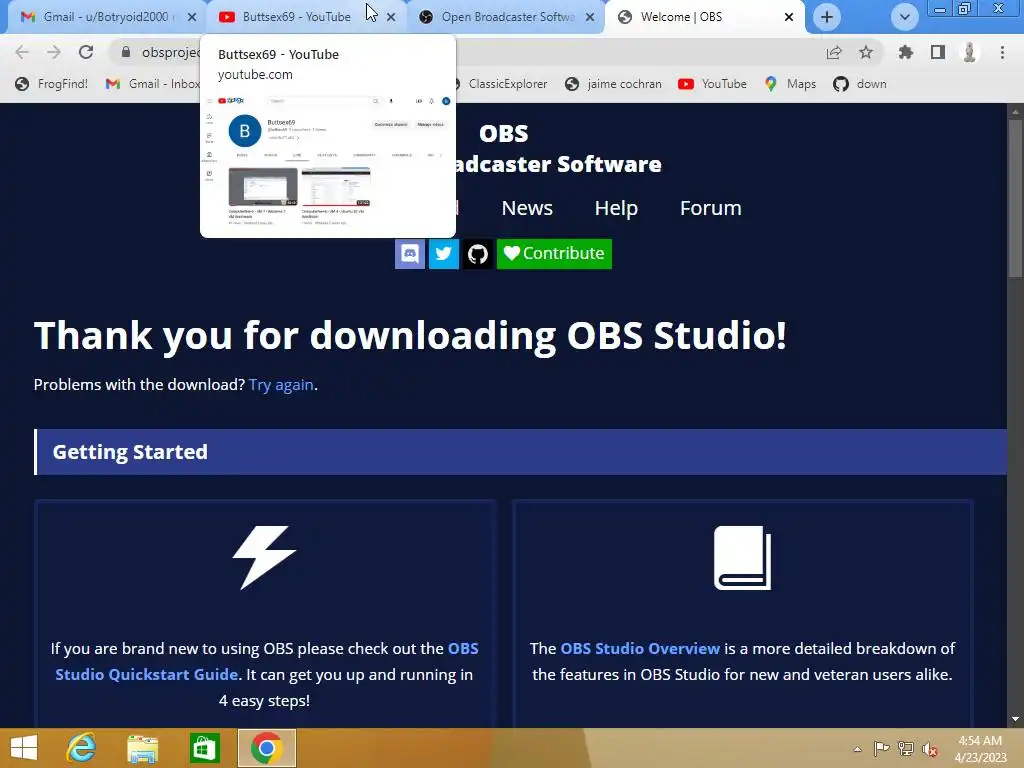This screenshot has height=768, width=1024.
Task: Open the Help page
Action: (616, 208)
